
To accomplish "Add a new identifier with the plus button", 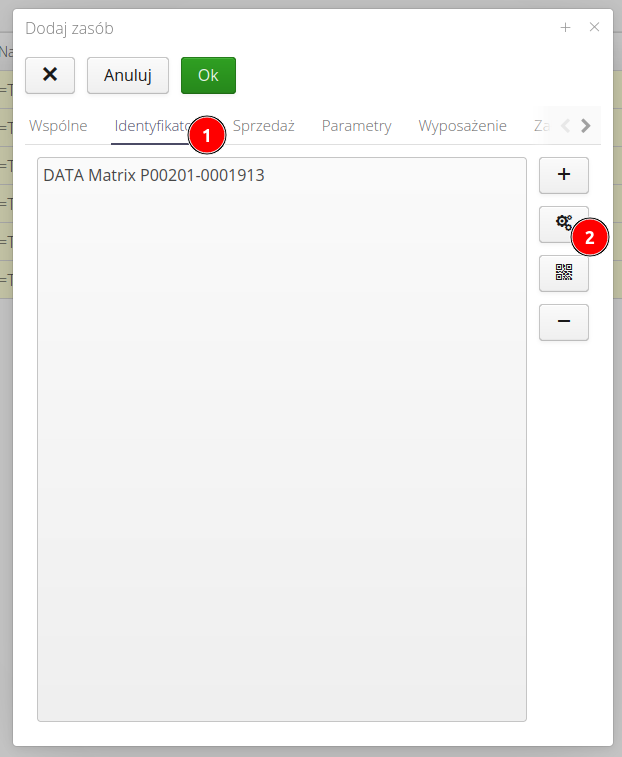I will 563,175.
